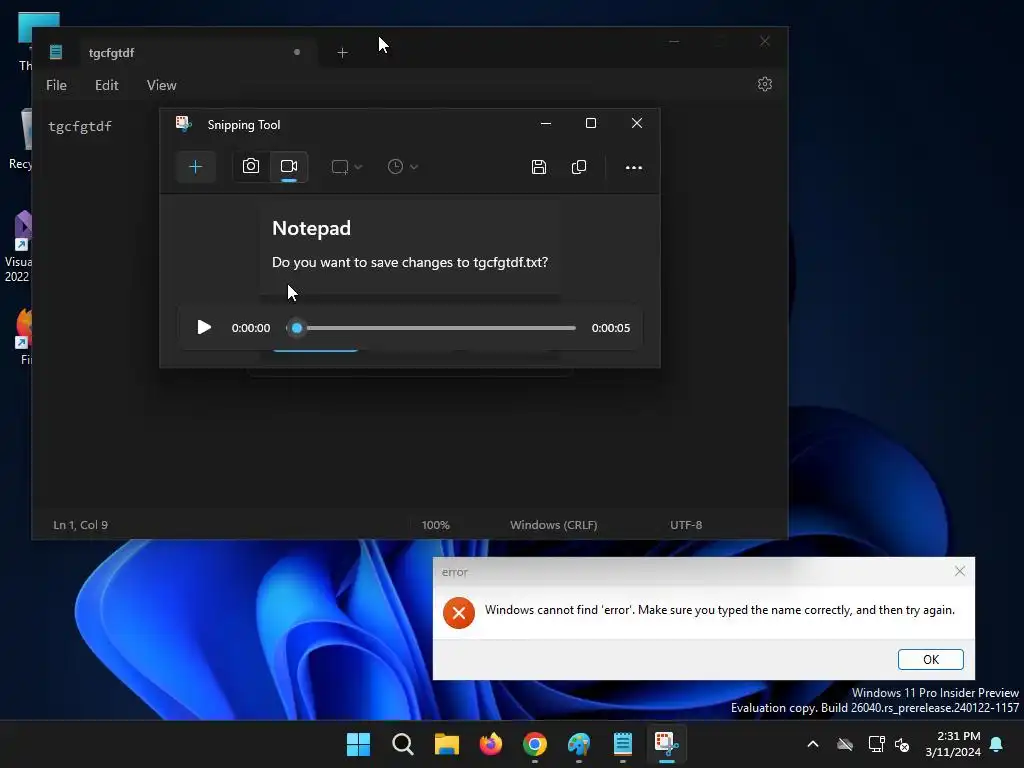Open Firefox from the taskbar
This screenshot has height=768, width=1024.
pyautogui.click(x=490, y=744)
